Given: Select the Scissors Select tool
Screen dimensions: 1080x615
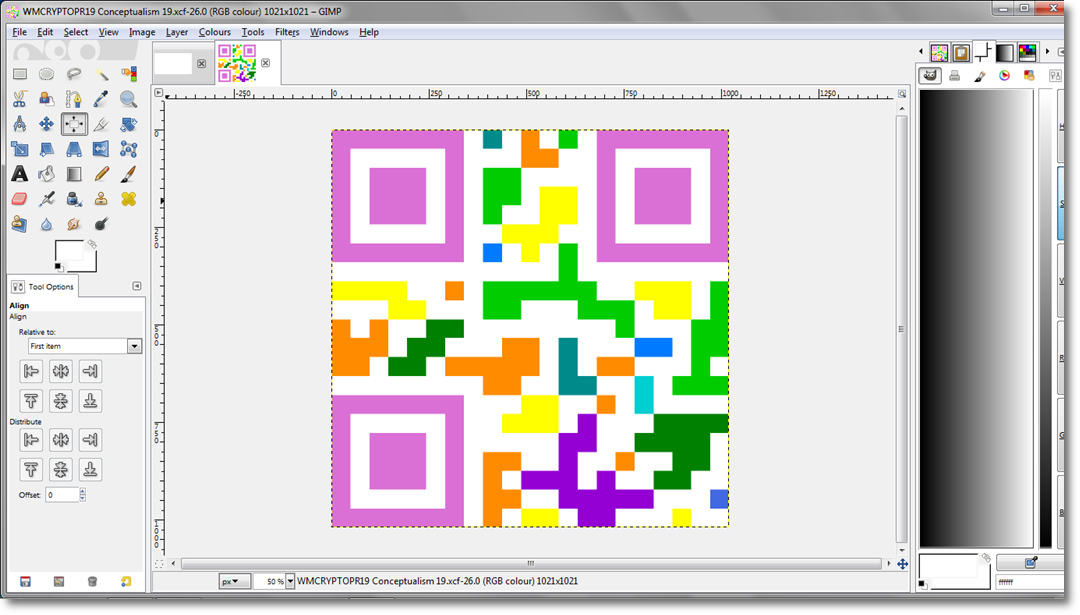Looking at the screenshot, I should point(20,99).
